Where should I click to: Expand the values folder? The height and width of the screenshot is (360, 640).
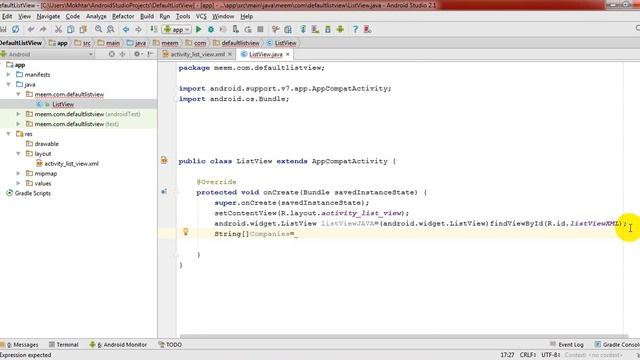(18, 183)
